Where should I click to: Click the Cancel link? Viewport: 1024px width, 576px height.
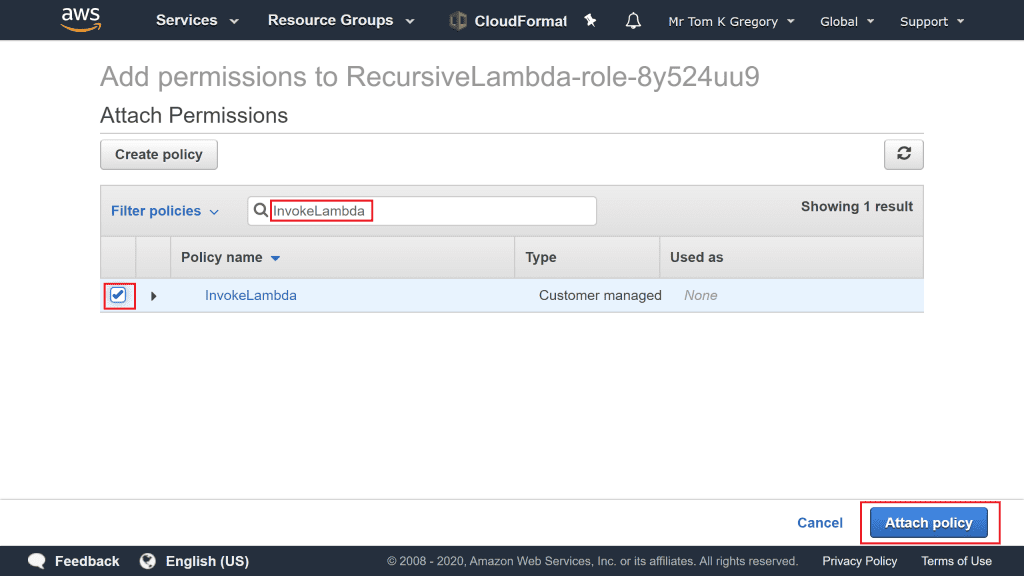pos(819,523)
